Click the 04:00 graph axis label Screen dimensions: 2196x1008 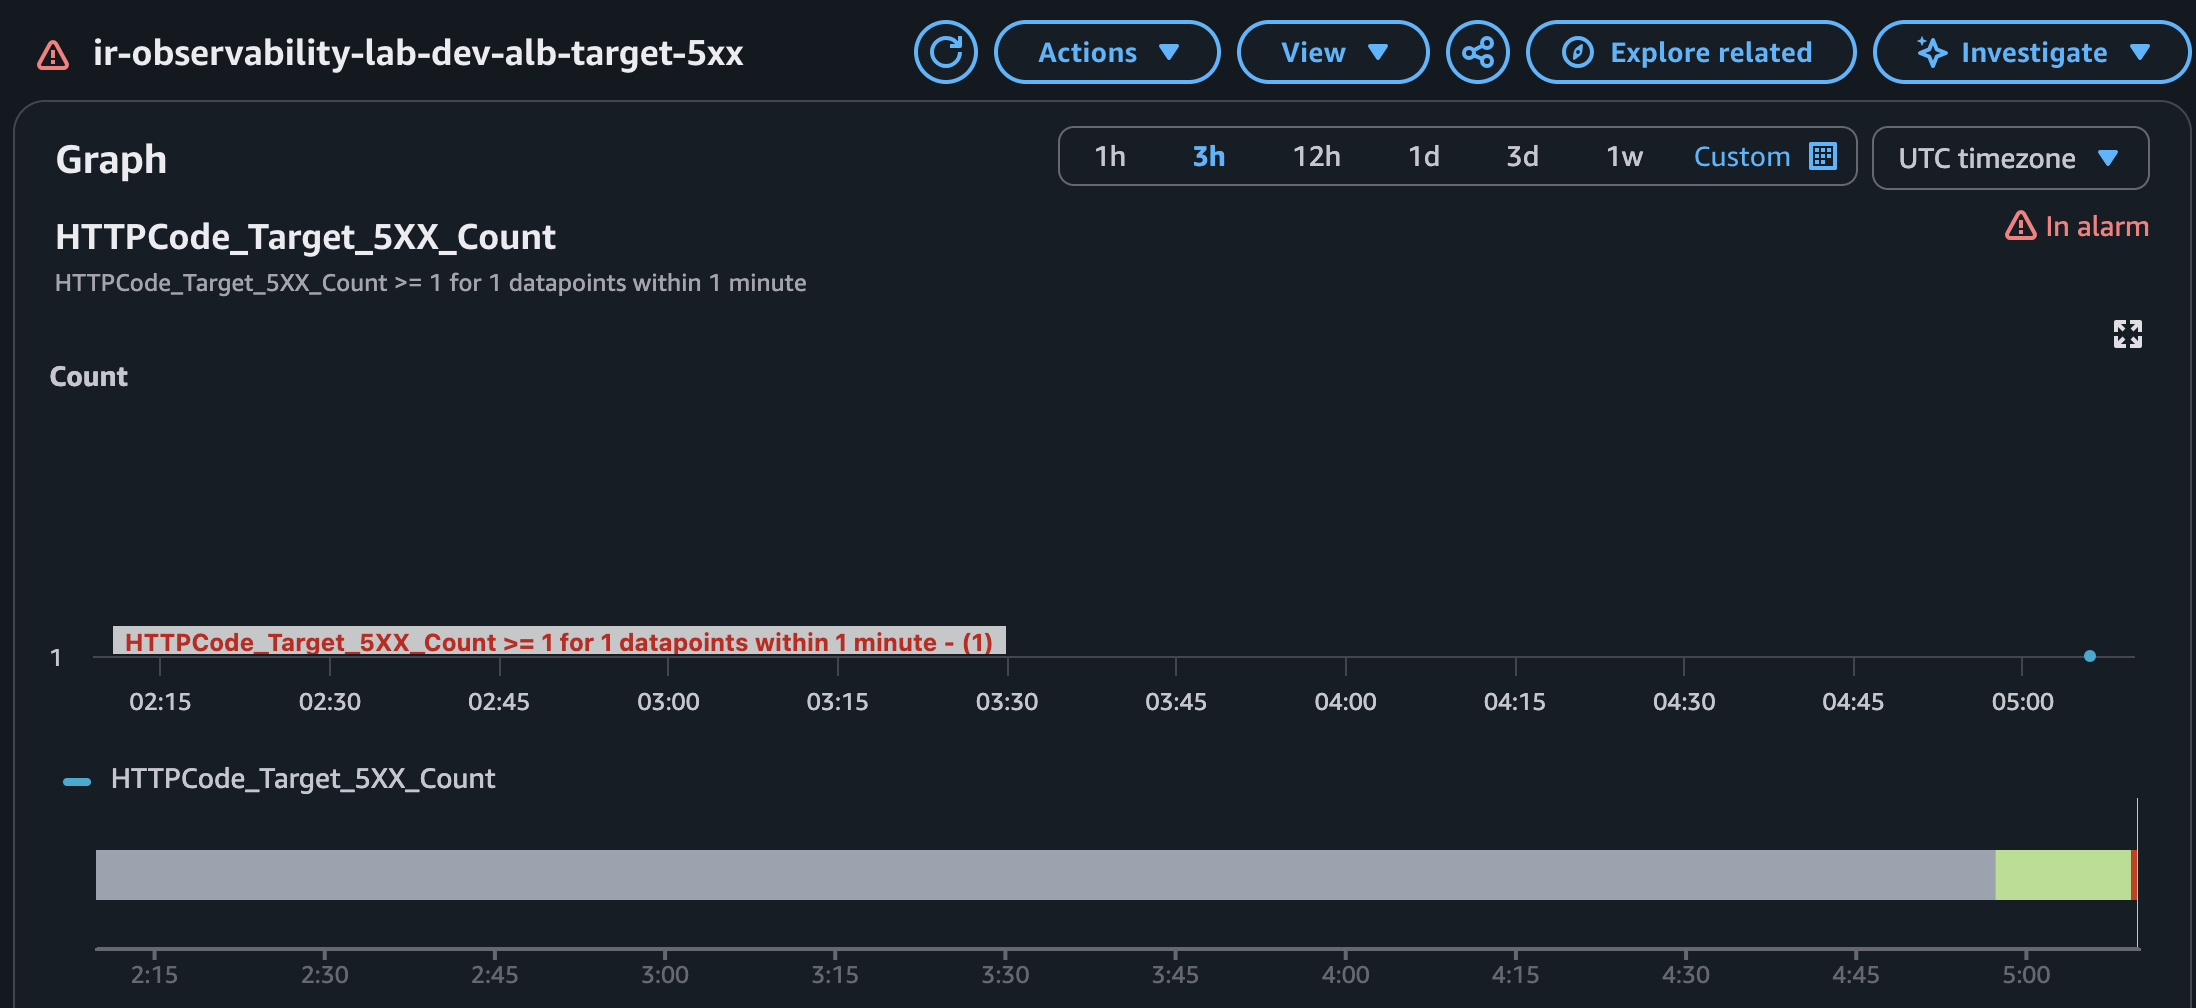pyautogui.click(x=1345, y=702)
